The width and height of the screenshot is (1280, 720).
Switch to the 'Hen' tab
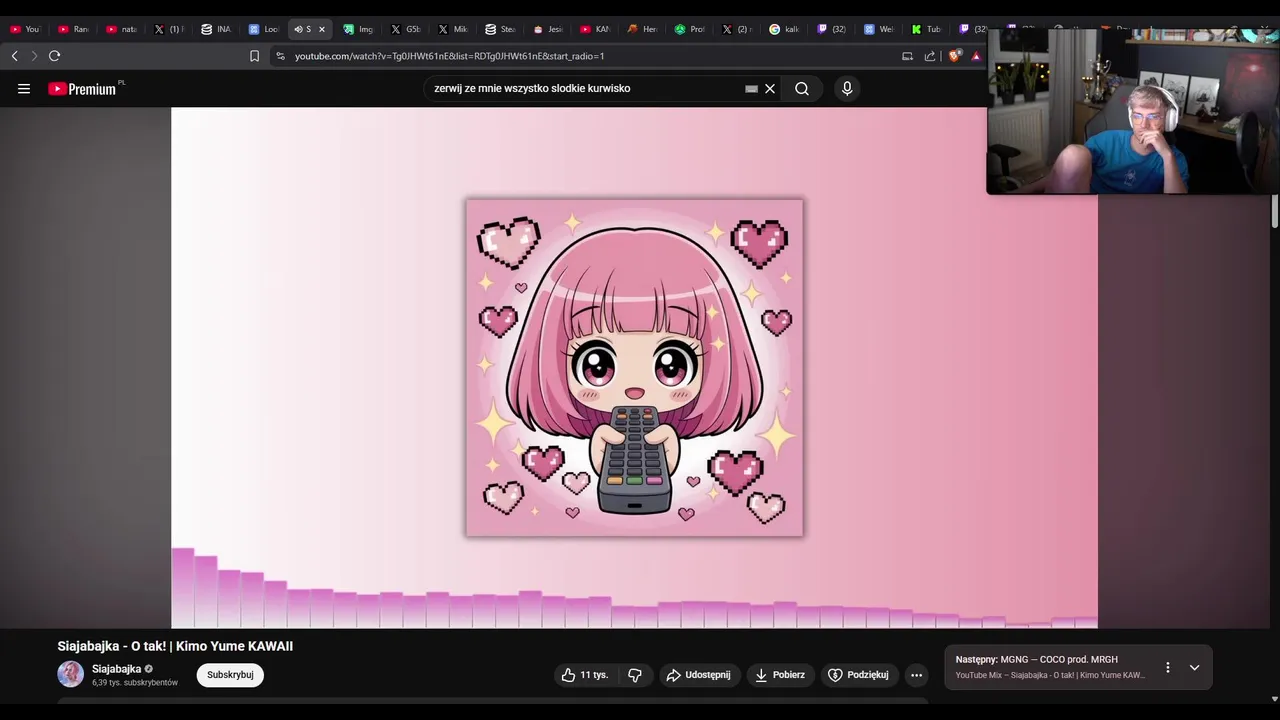(642, 29)
